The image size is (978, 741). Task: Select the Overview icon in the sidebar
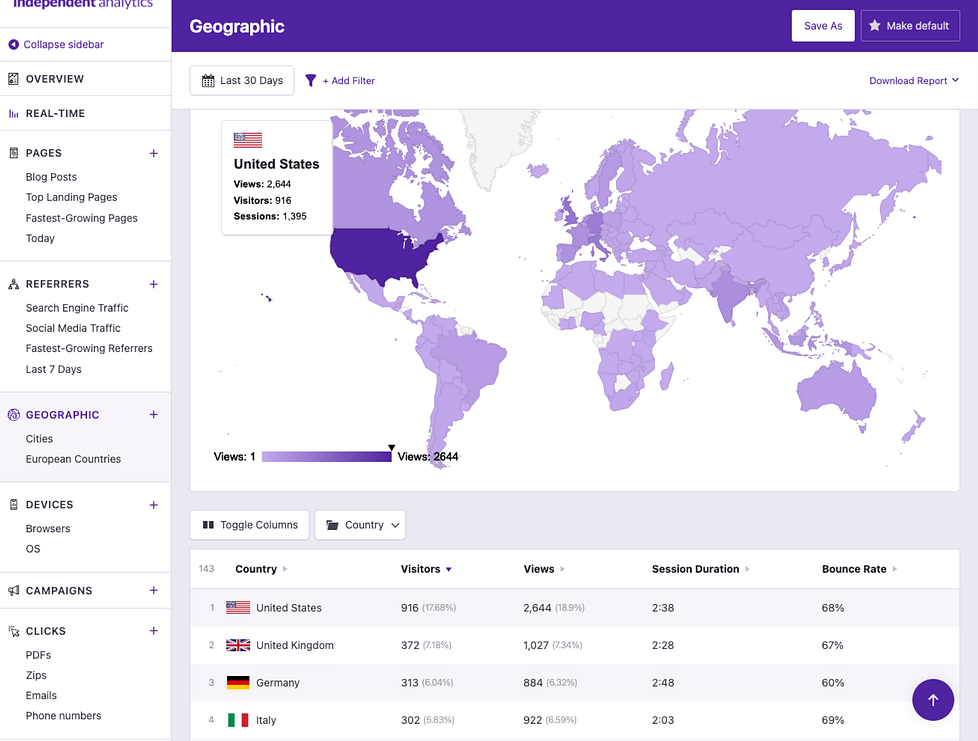click(x=11, y=78)
